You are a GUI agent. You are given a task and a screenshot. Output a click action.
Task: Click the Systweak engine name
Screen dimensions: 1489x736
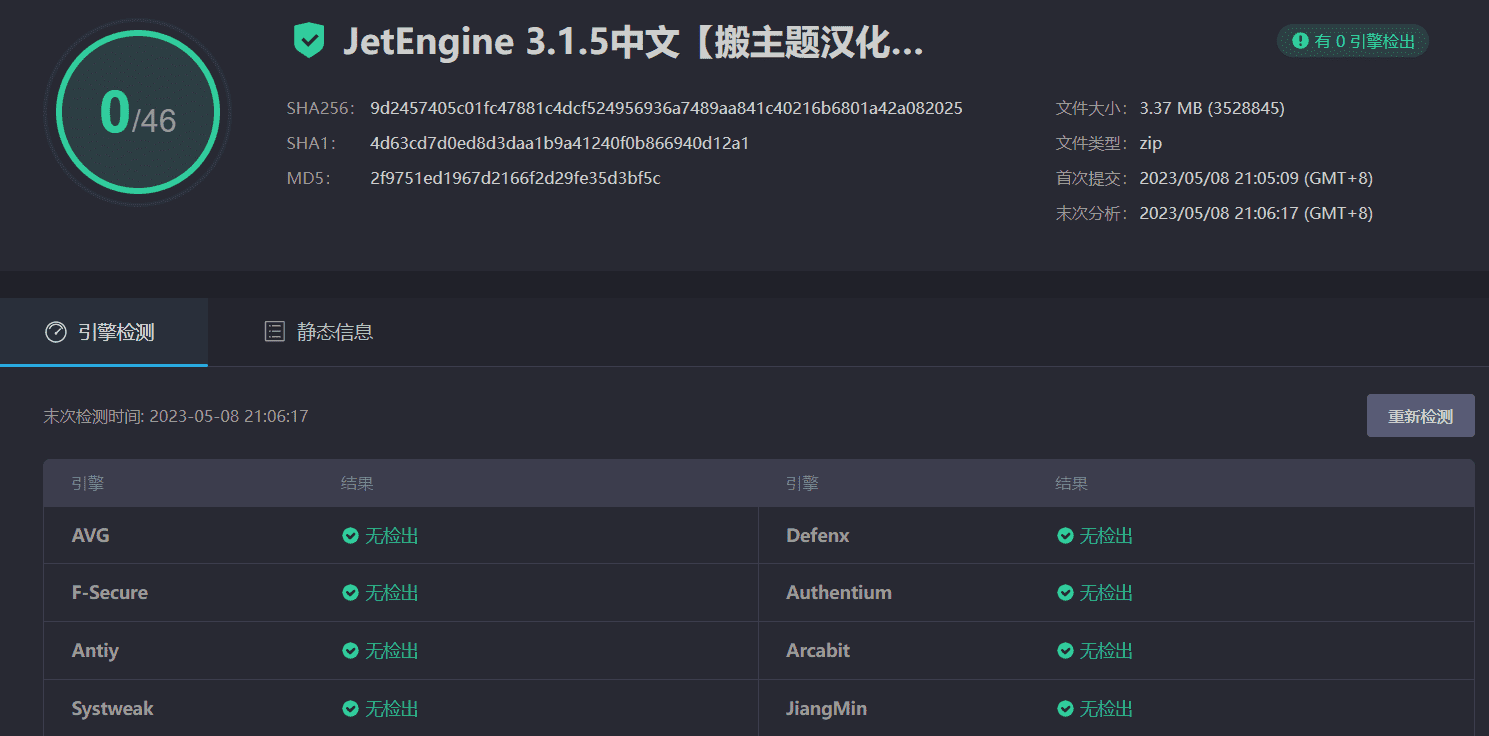coord(113,709)
